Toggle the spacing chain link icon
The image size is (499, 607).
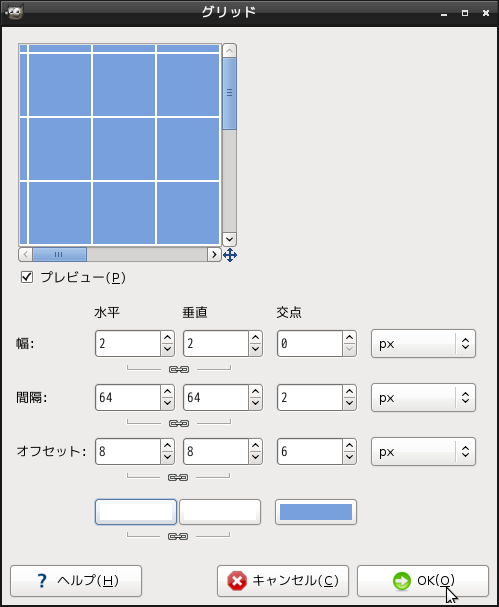tap(179, 423)
